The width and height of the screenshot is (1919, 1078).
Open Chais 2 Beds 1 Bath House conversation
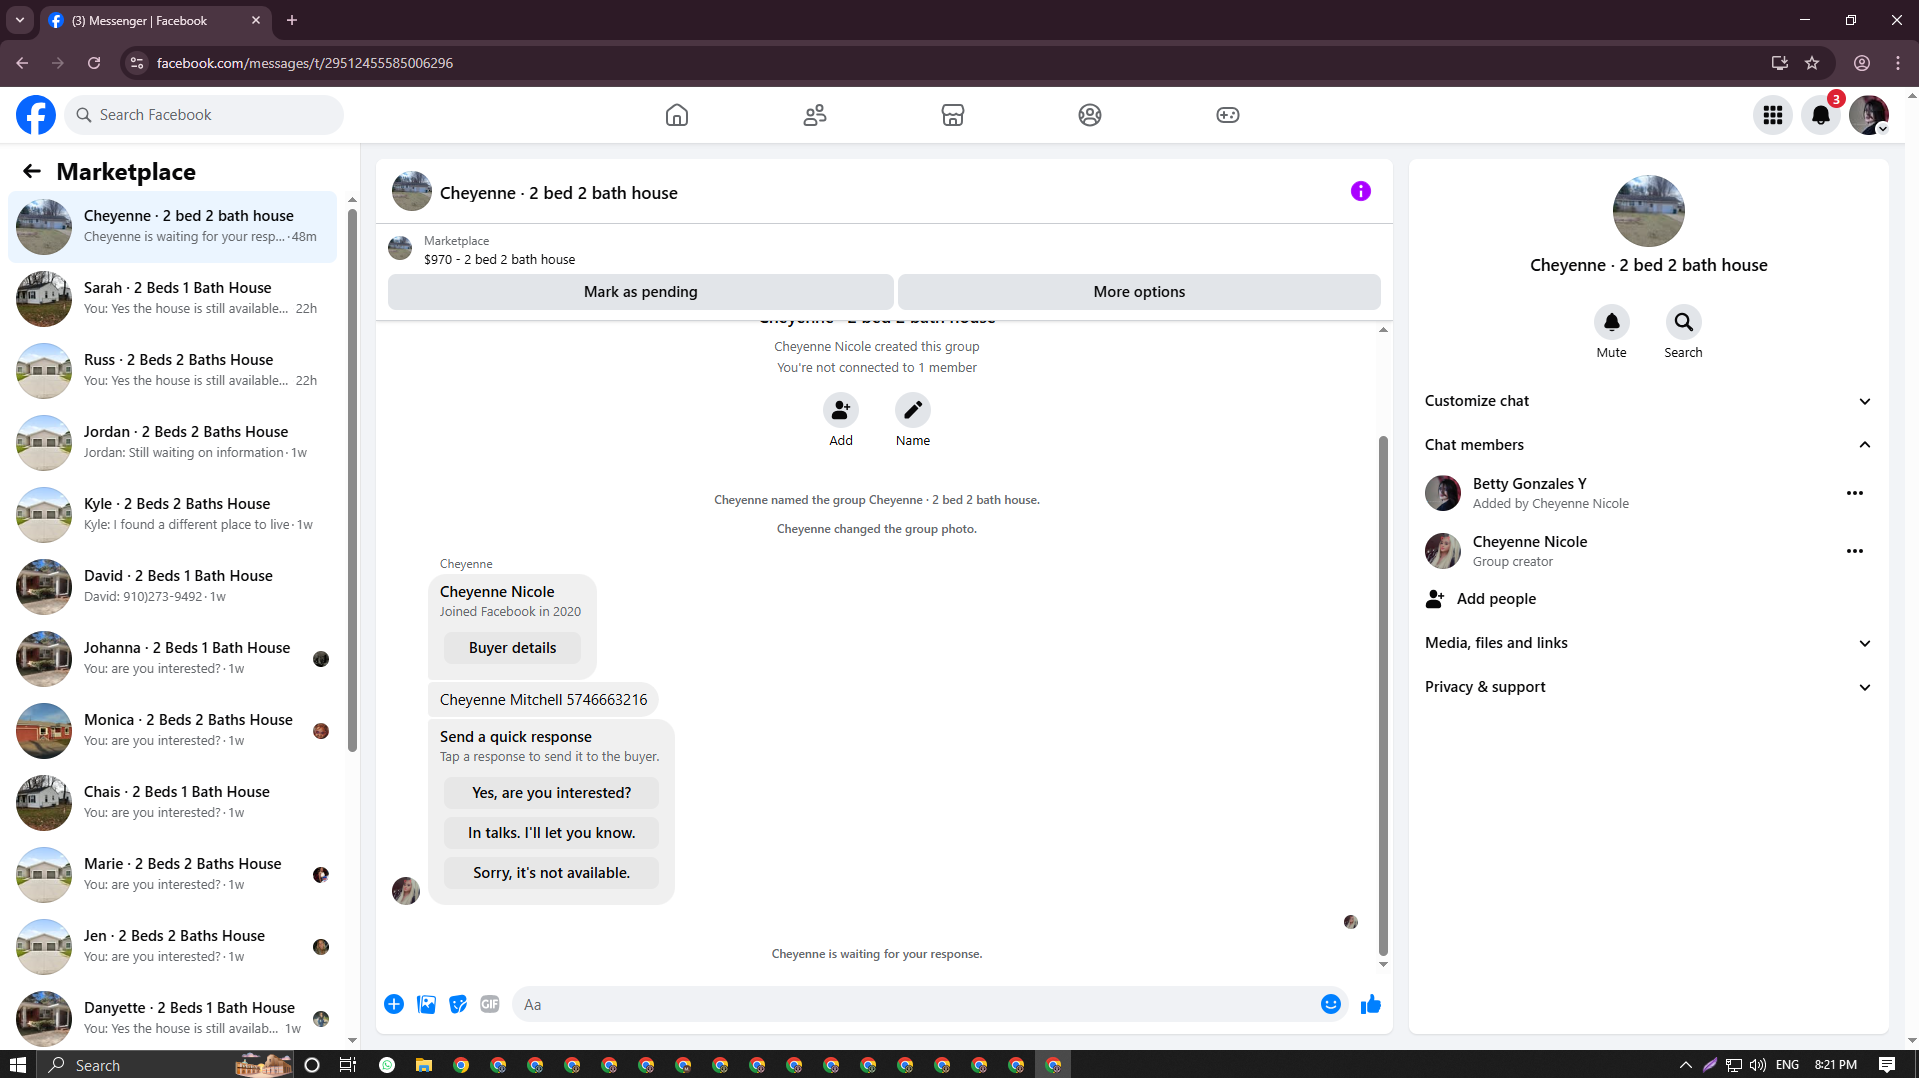tap(173, 803)
